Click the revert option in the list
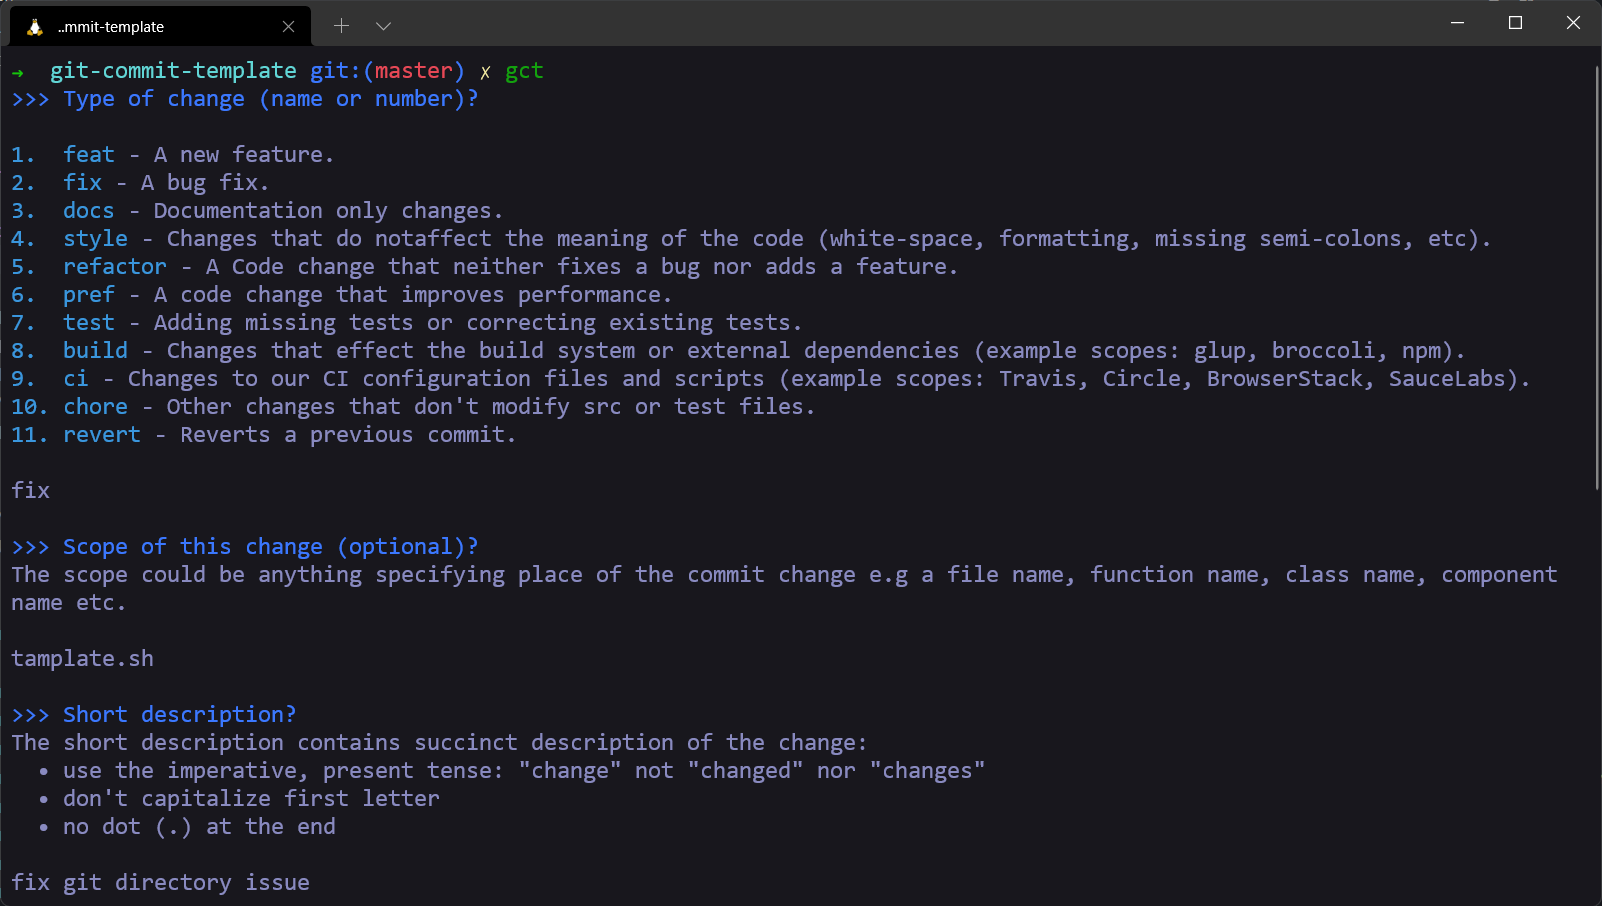 [x=102, y=435]
